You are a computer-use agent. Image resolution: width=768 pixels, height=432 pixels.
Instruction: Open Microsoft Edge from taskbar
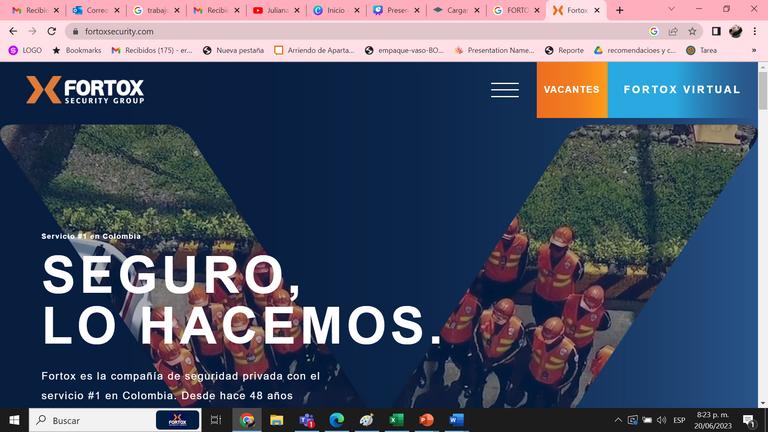[336, 420]
